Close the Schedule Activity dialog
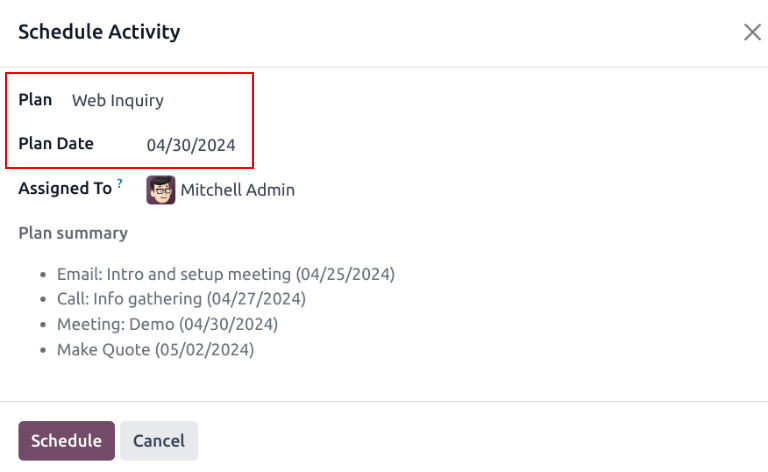768x472 pixels. pyautogui.click(x=752, y=32)
